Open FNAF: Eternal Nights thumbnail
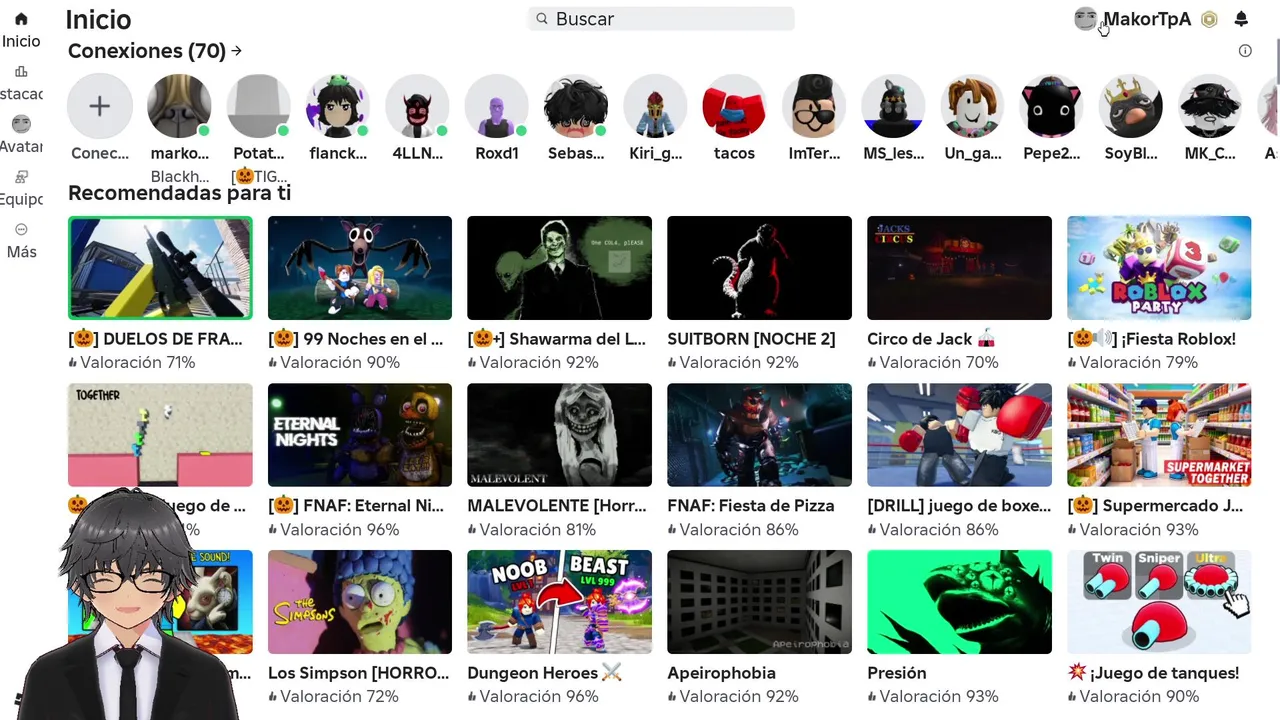1280x720 pixels. 360,435
